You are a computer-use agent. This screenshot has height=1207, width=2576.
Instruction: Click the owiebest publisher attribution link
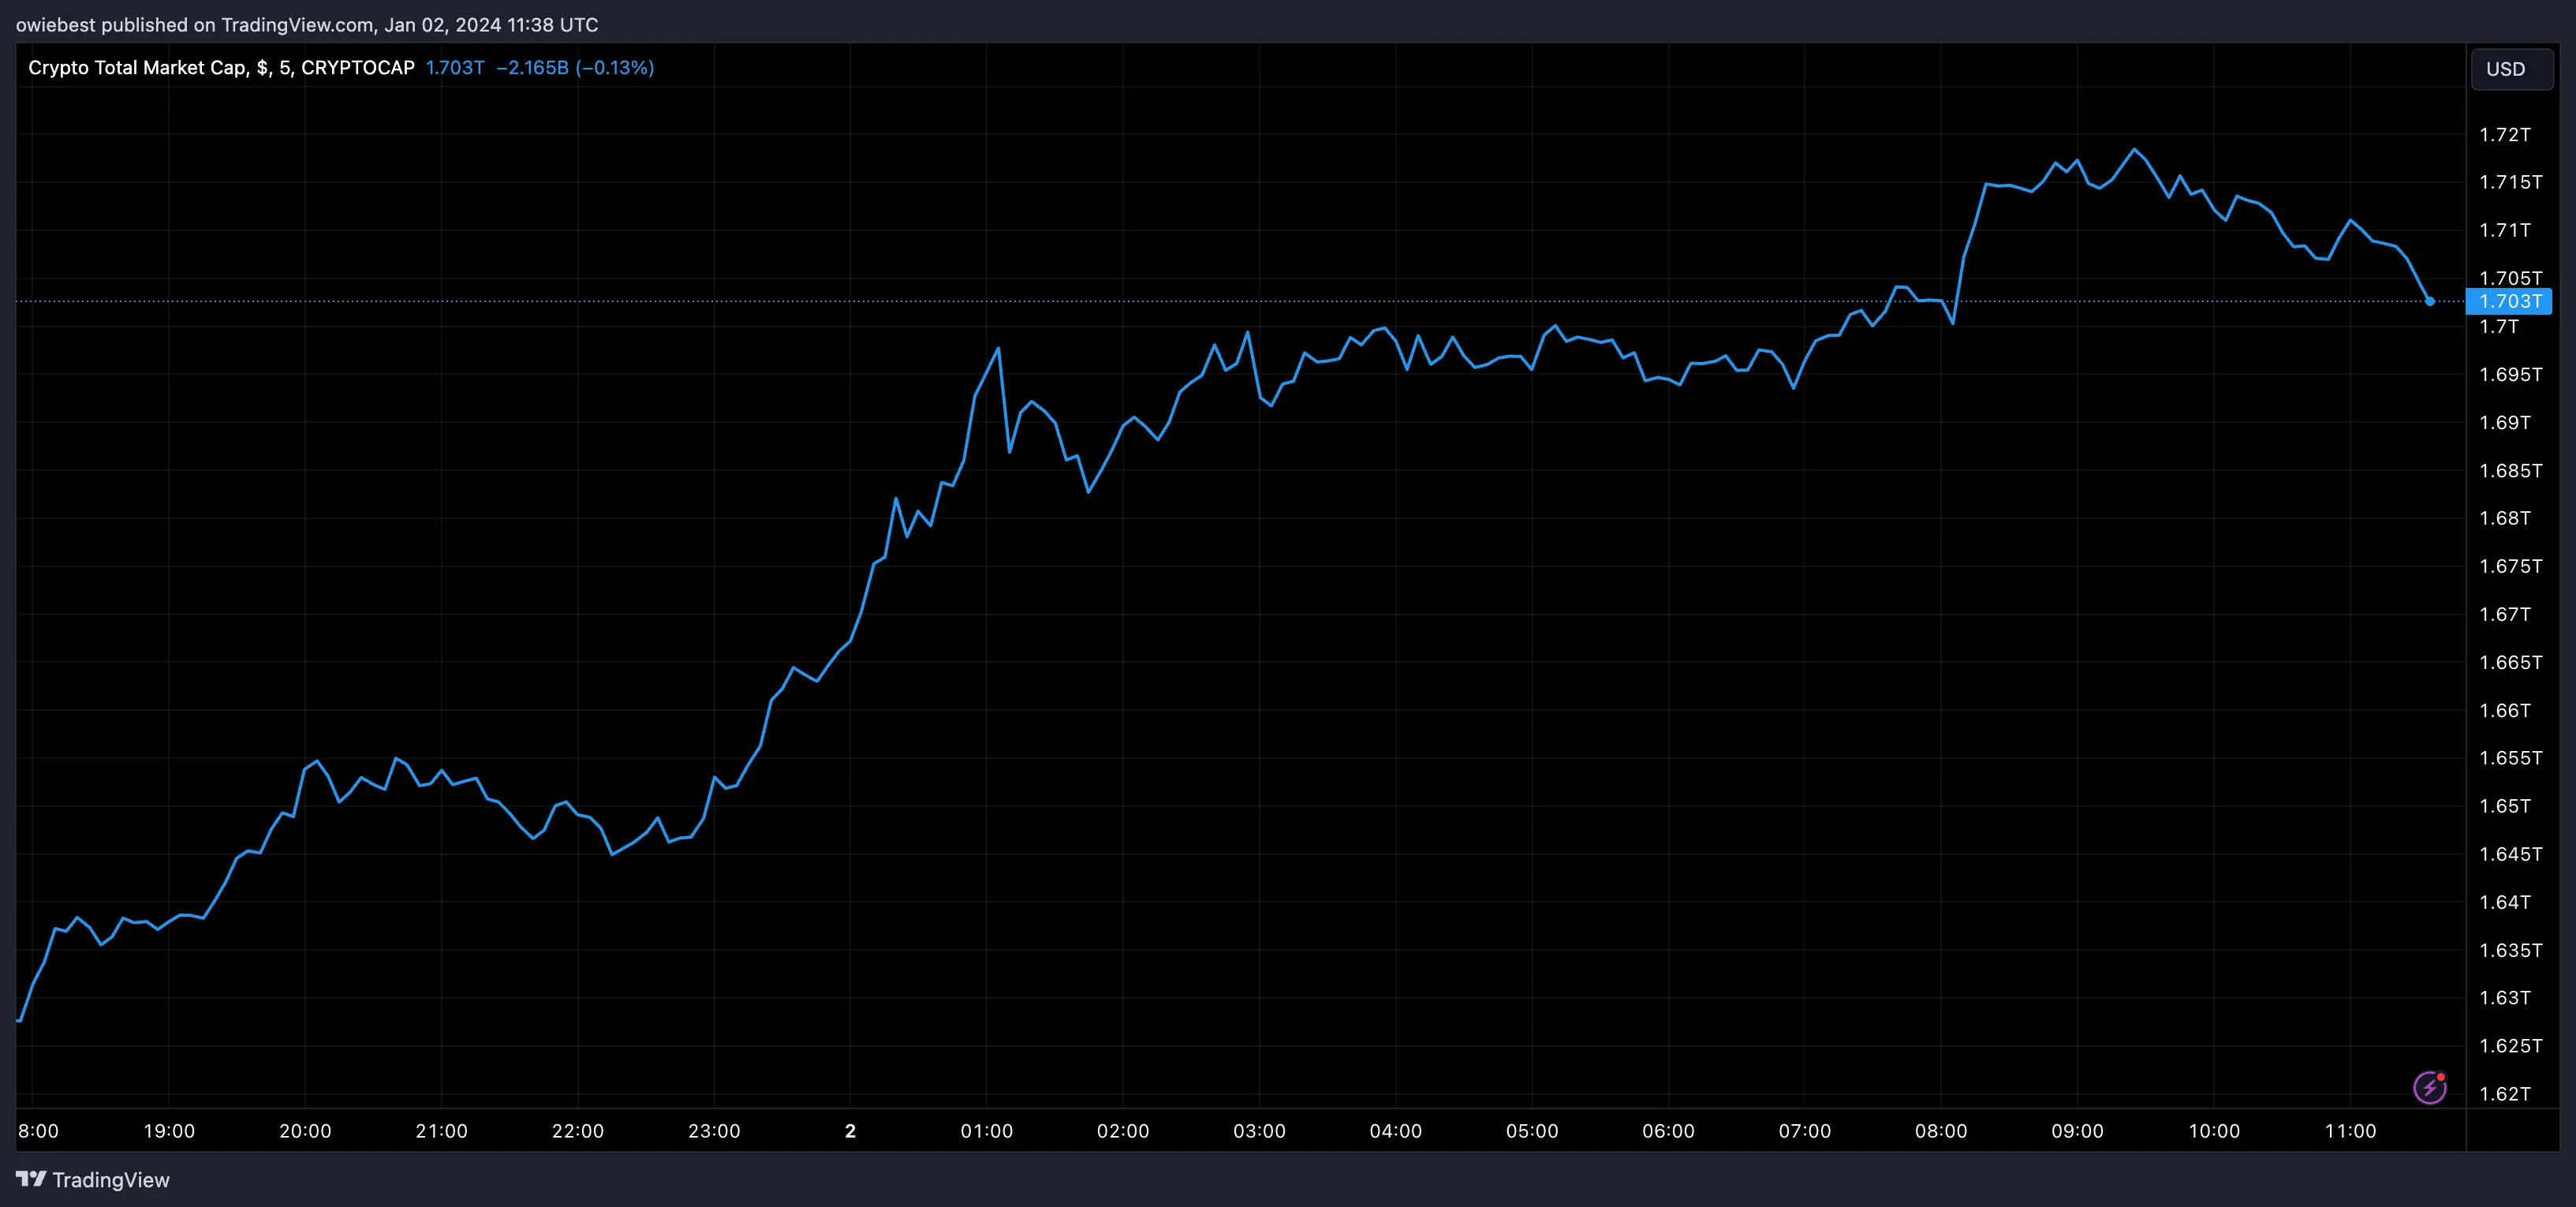(x=58, y=24)
